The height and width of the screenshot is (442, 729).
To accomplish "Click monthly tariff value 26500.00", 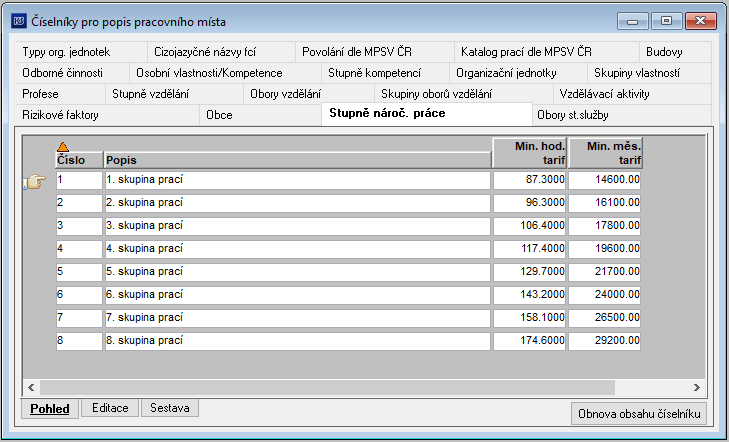I will pyautogui.click(x=604, y=318).
